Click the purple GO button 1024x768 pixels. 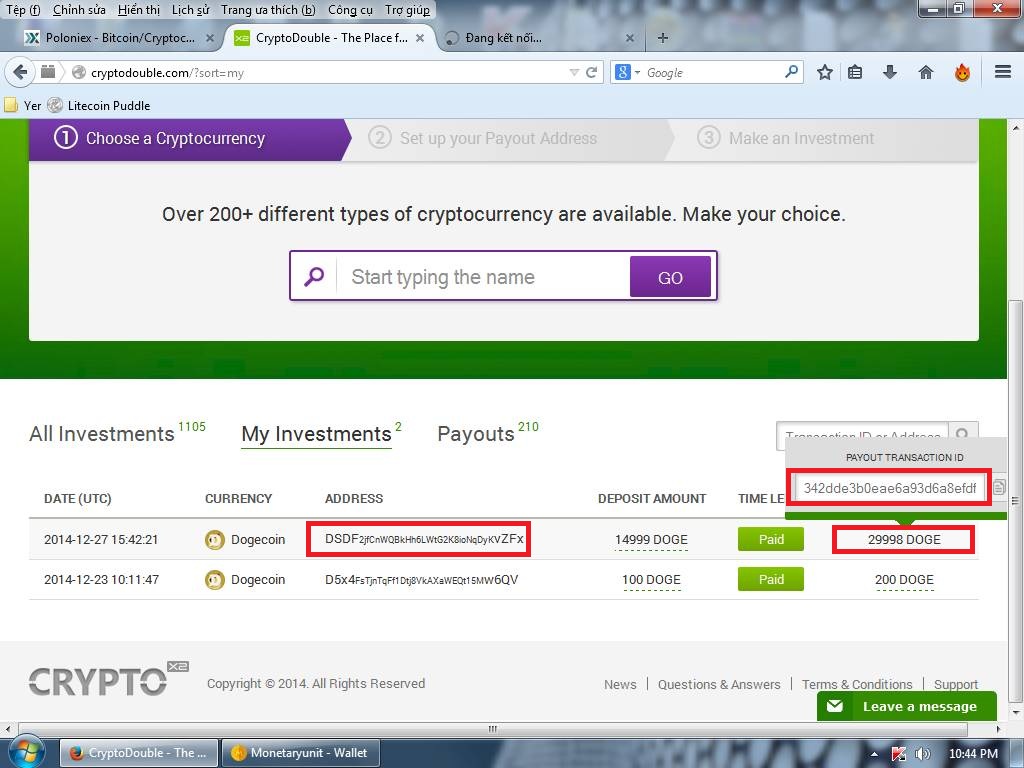(x=670, y=277)
